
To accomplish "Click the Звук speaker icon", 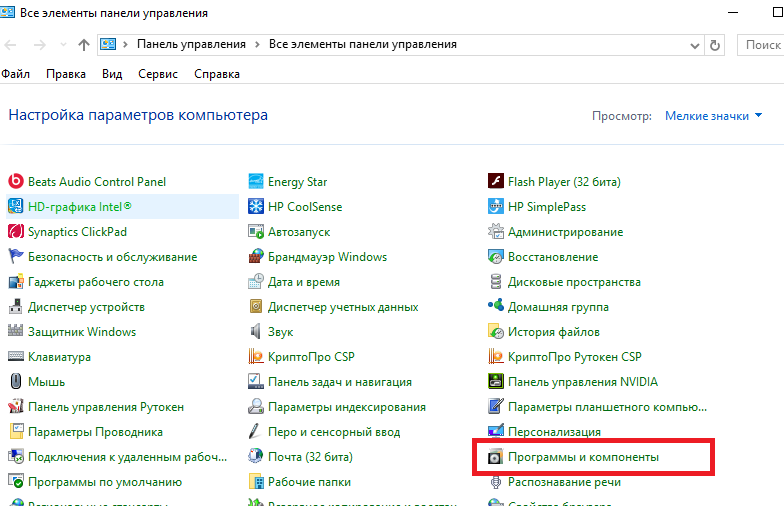I will (x=256, y=332).
